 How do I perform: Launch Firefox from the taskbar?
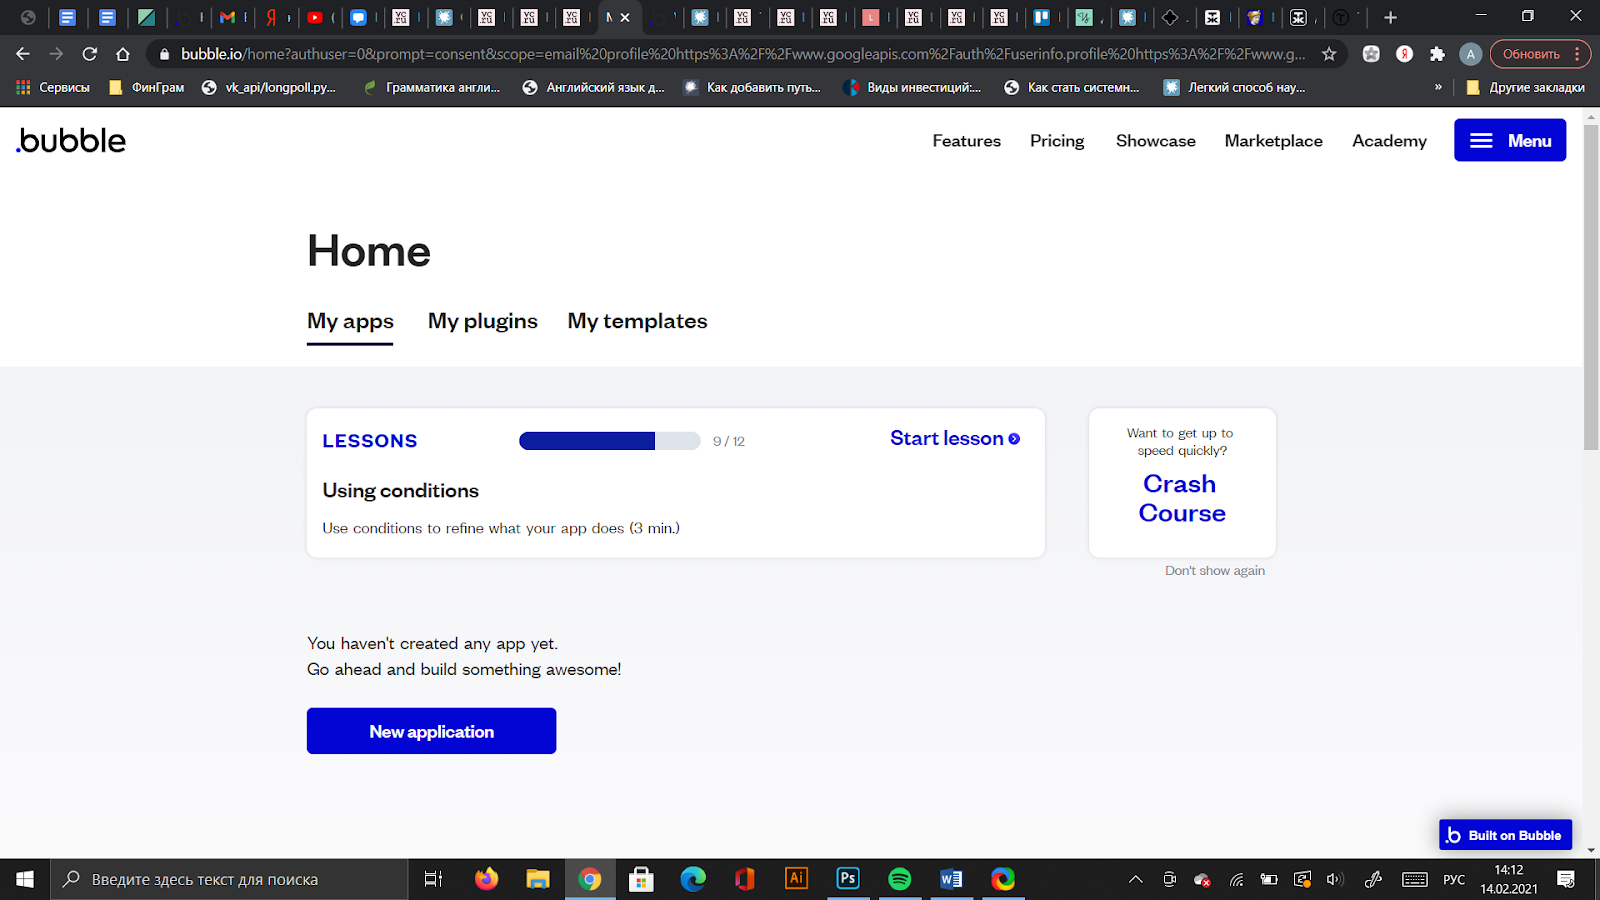(x=486, y=879)
